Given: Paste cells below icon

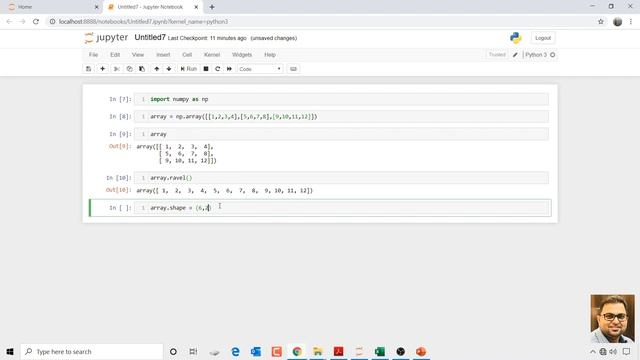Looking at the screenshot, I should [142, 69].
